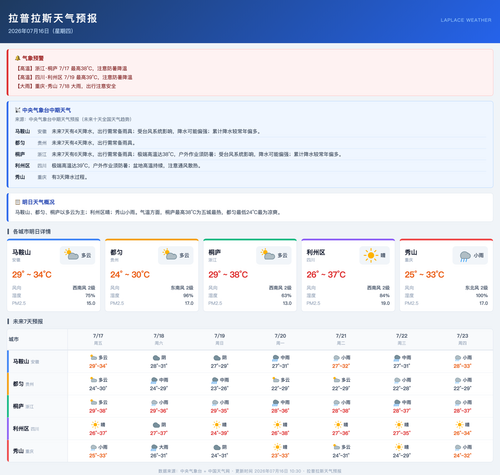Select the 都匀 mid-term forecast row

250,143
